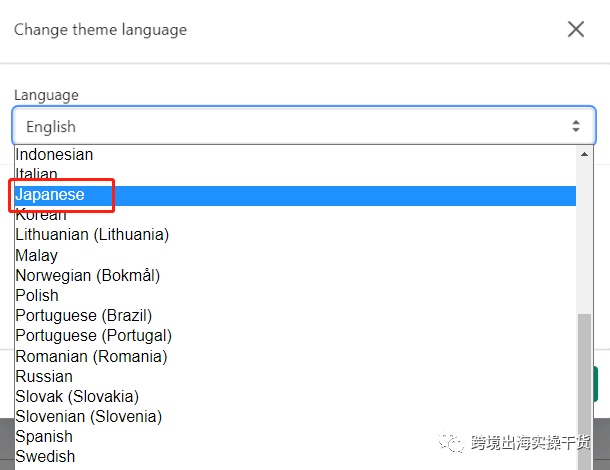
Task: Select Malay as theme language
Action: pyautogui.click(x=295, y=255)
